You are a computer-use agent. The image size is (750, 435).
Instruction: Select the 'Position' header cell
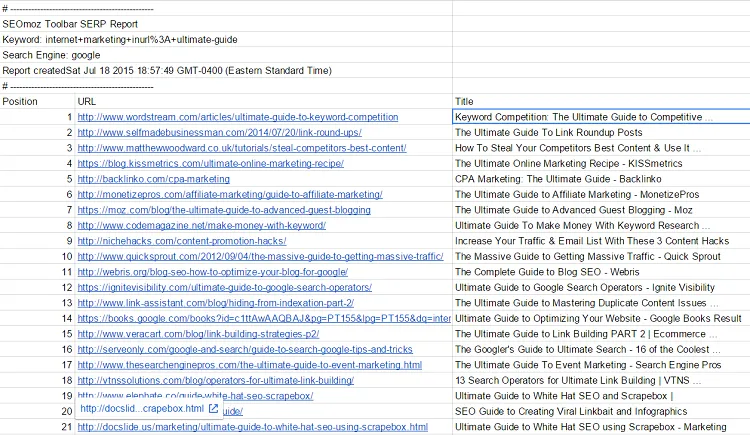coord(37,101)
